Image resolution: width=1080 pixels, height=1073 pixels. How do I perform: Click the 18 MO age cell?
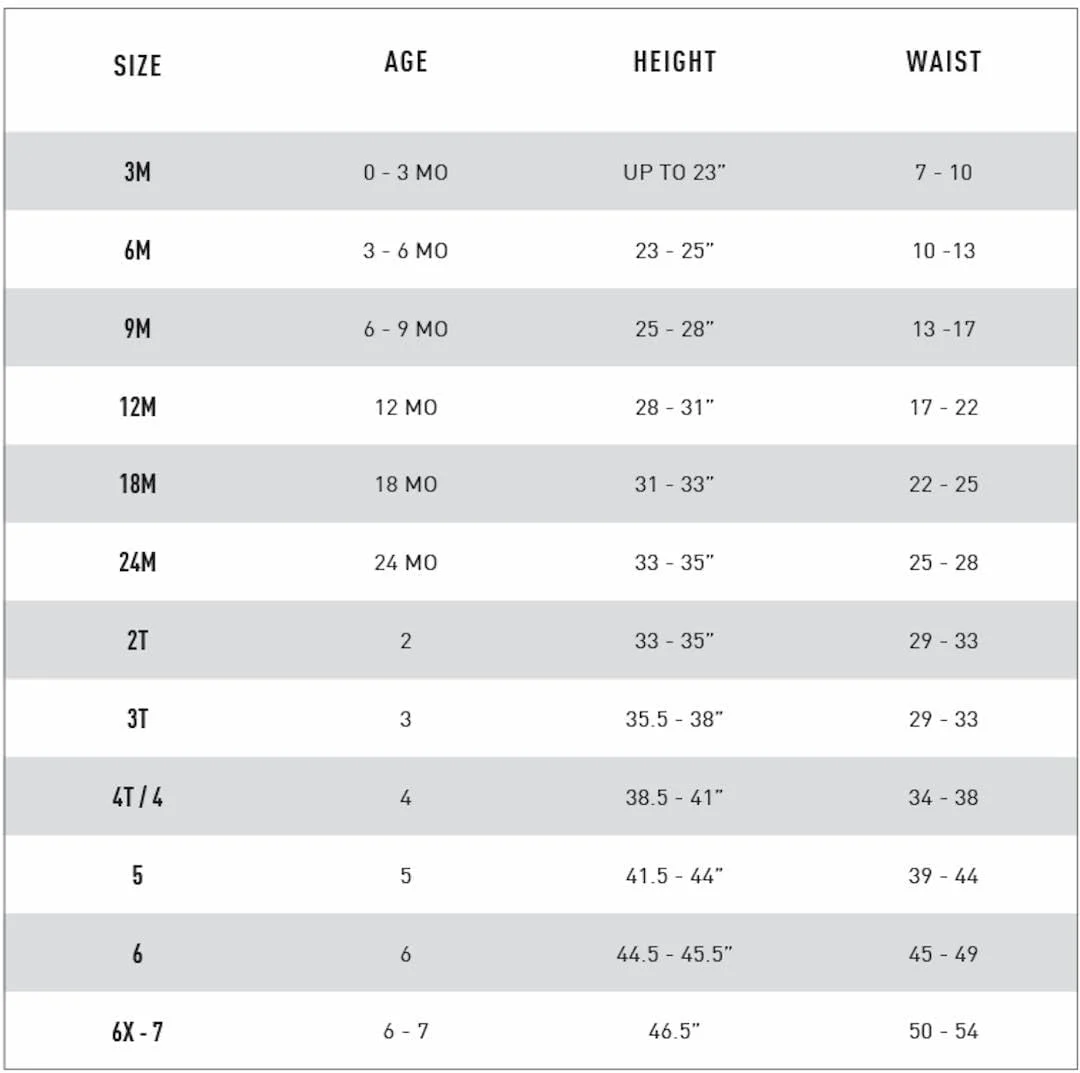405,485
